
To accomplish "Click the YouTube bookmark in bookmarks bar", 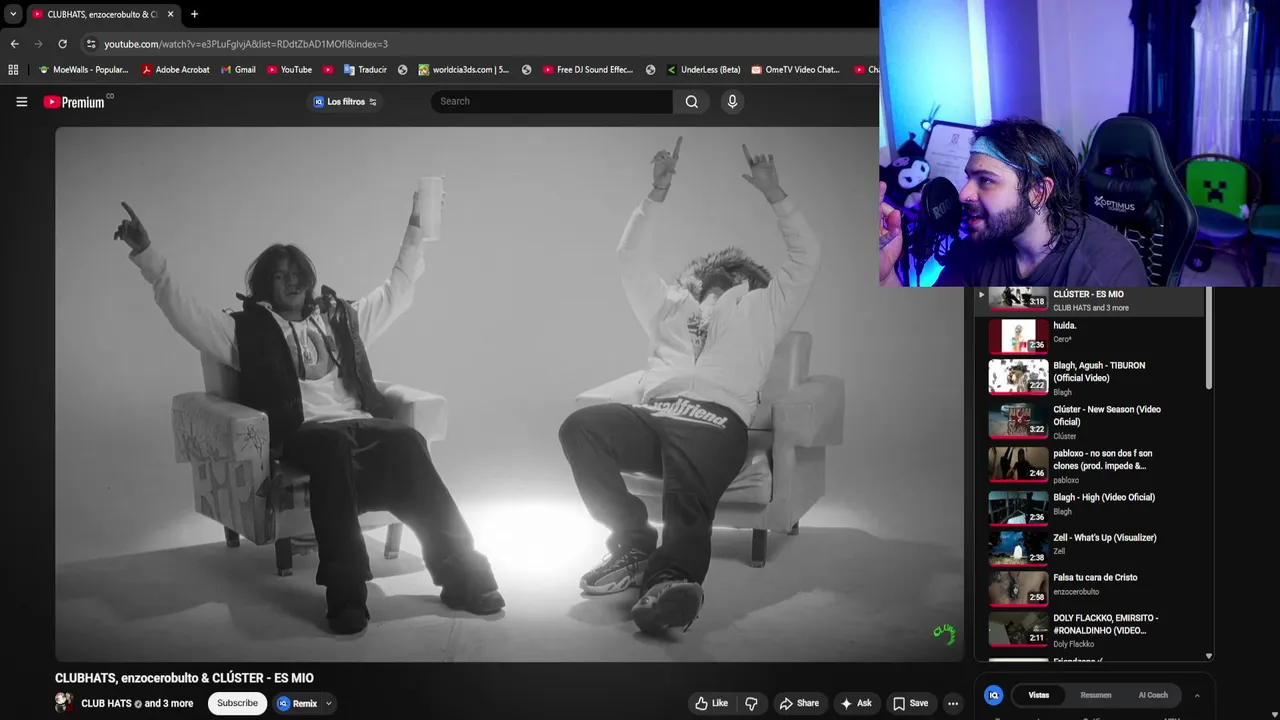I will coord(289,70).
